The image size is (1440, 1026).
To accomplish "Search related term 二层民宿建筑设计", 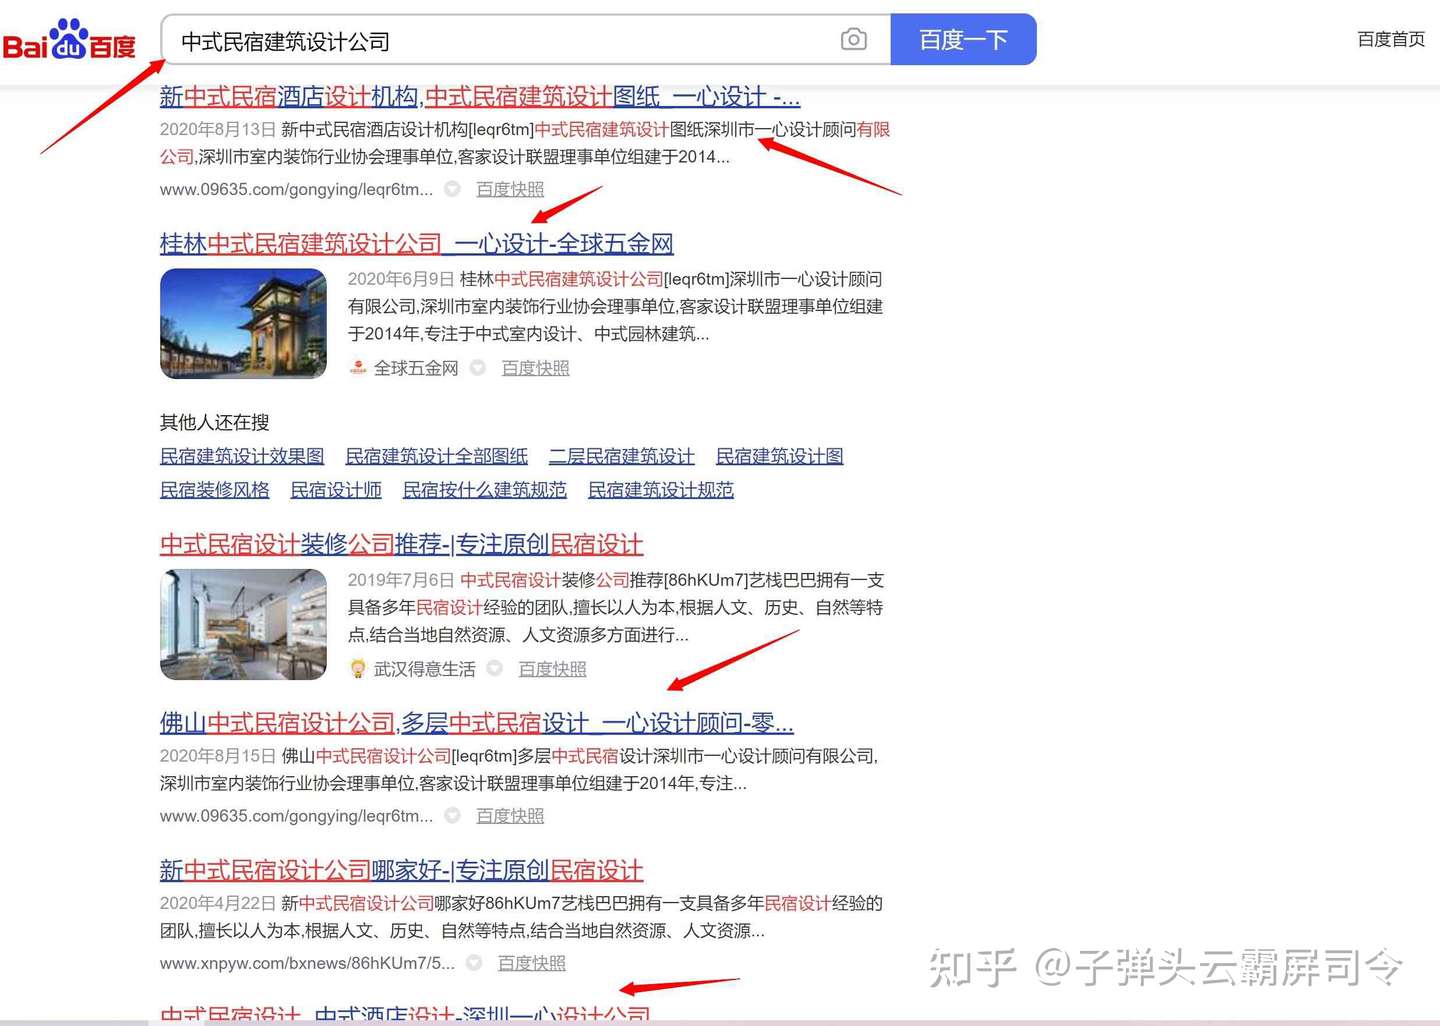I will 621,456.
